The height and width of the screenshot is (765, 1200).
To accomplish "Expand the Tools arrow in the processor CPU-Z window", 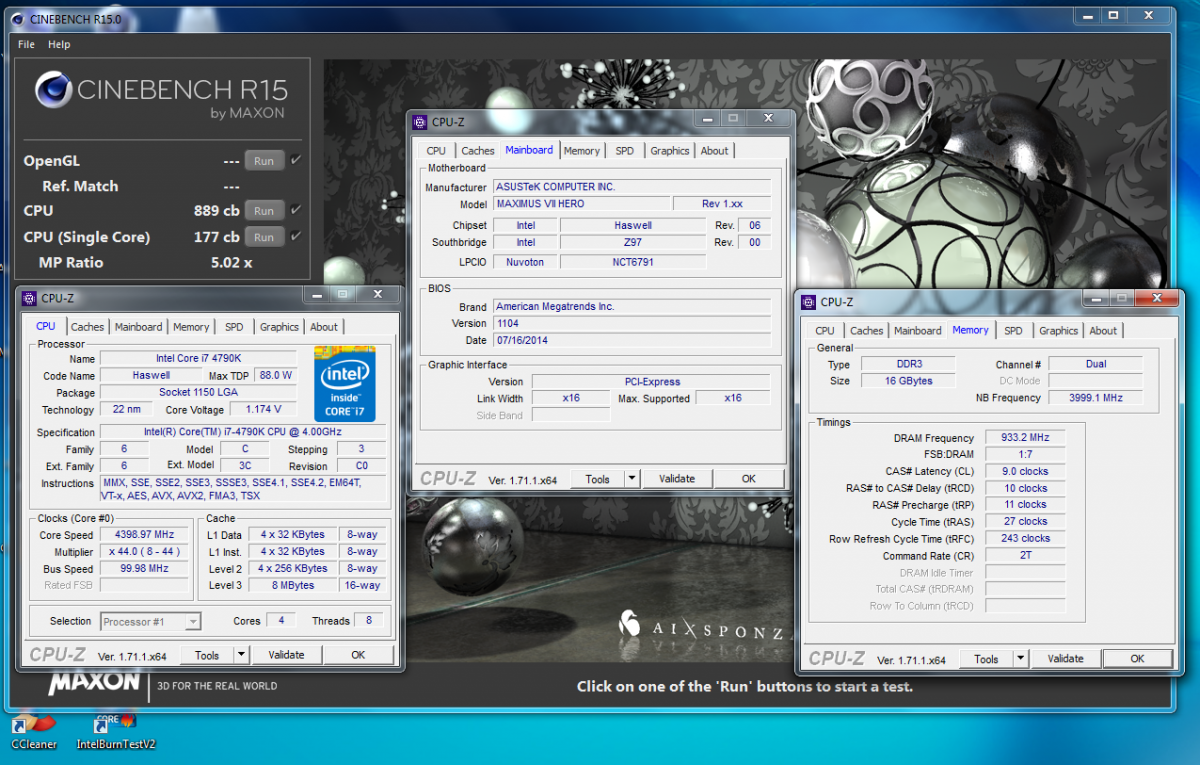I will (241, 655).
